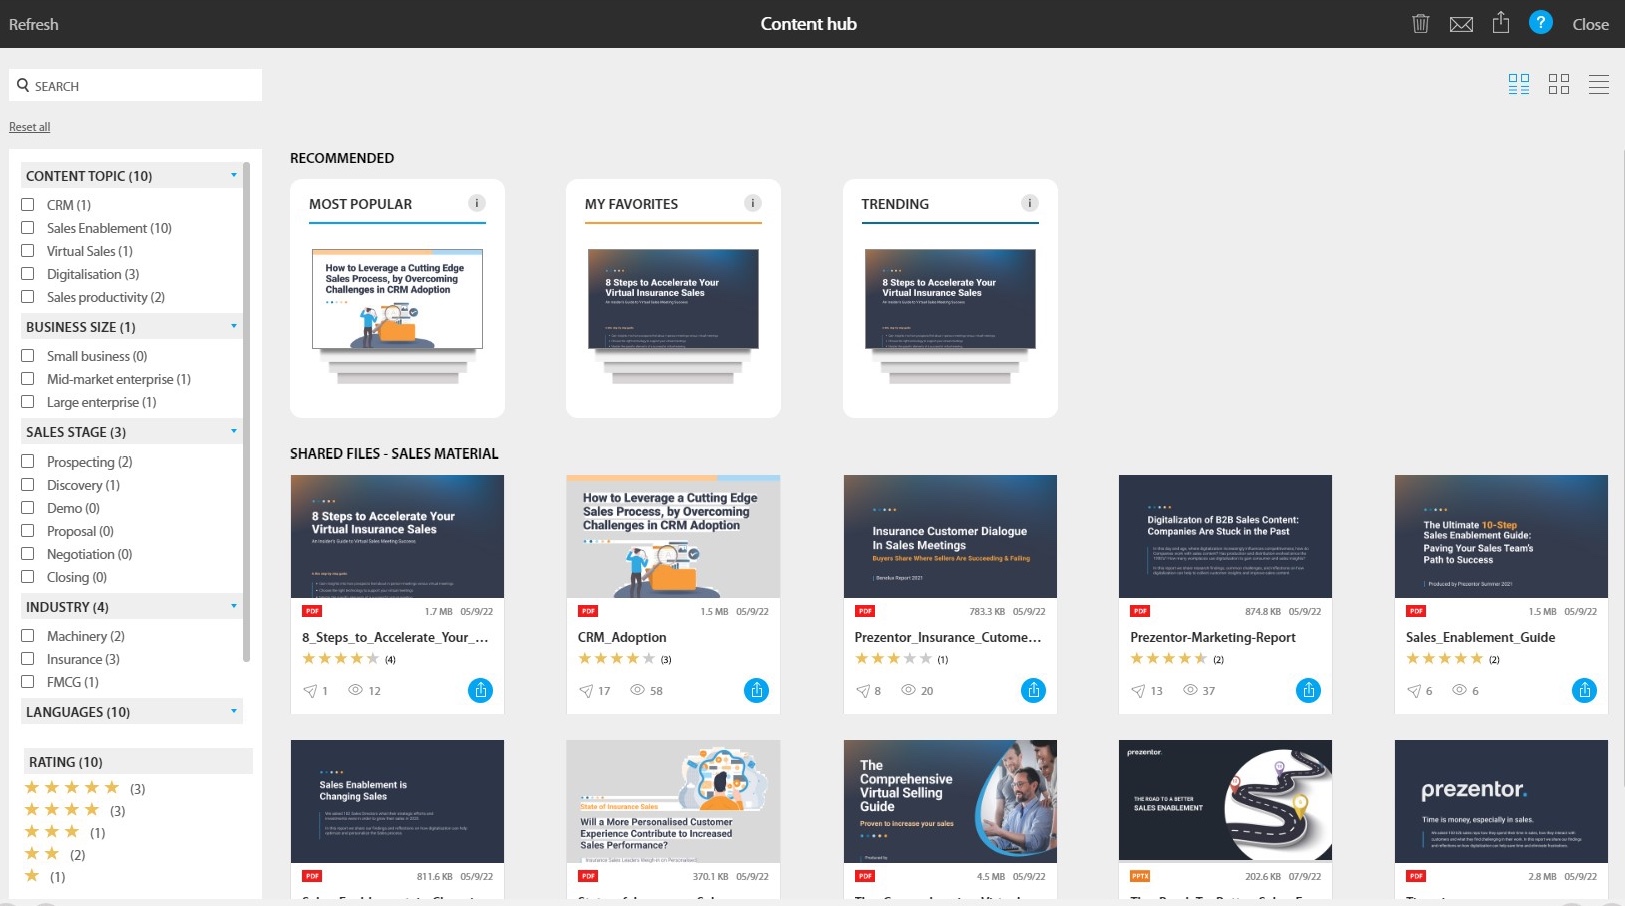This screenshot has height=906, width=1625.
Task: Switch to grid view layout
Action: tap(1559, 84)
